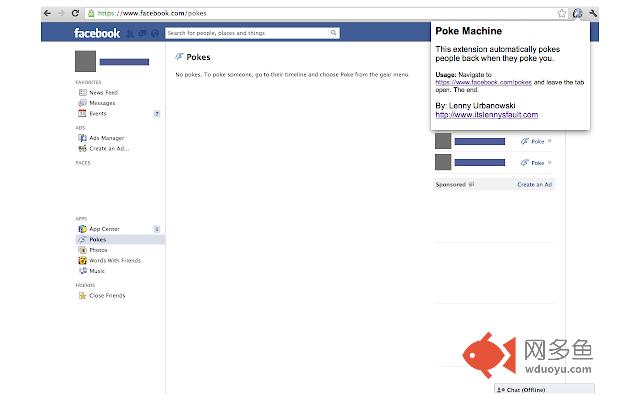Open the browser wrench settings menu
Viewport: 640px width, 400px height.
click(593, 13)
